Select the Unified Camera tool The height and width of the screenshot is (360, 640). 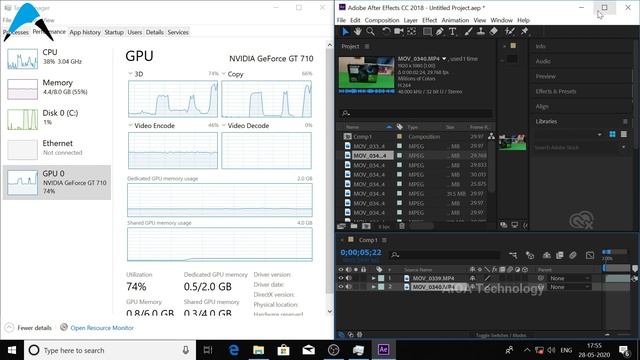[x=399, y=31]
